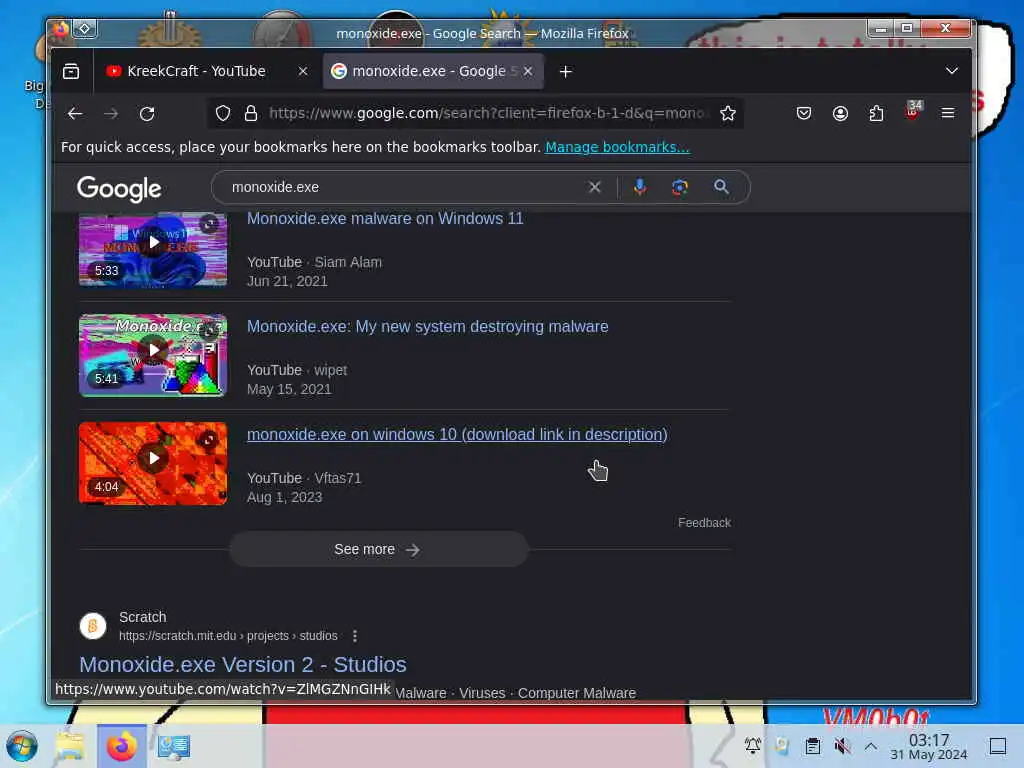Image resolution: width=1024 pixels, height=768 pixels.
Task: Click the pin diamond icon in titlebar
Action: coord(84,29)
